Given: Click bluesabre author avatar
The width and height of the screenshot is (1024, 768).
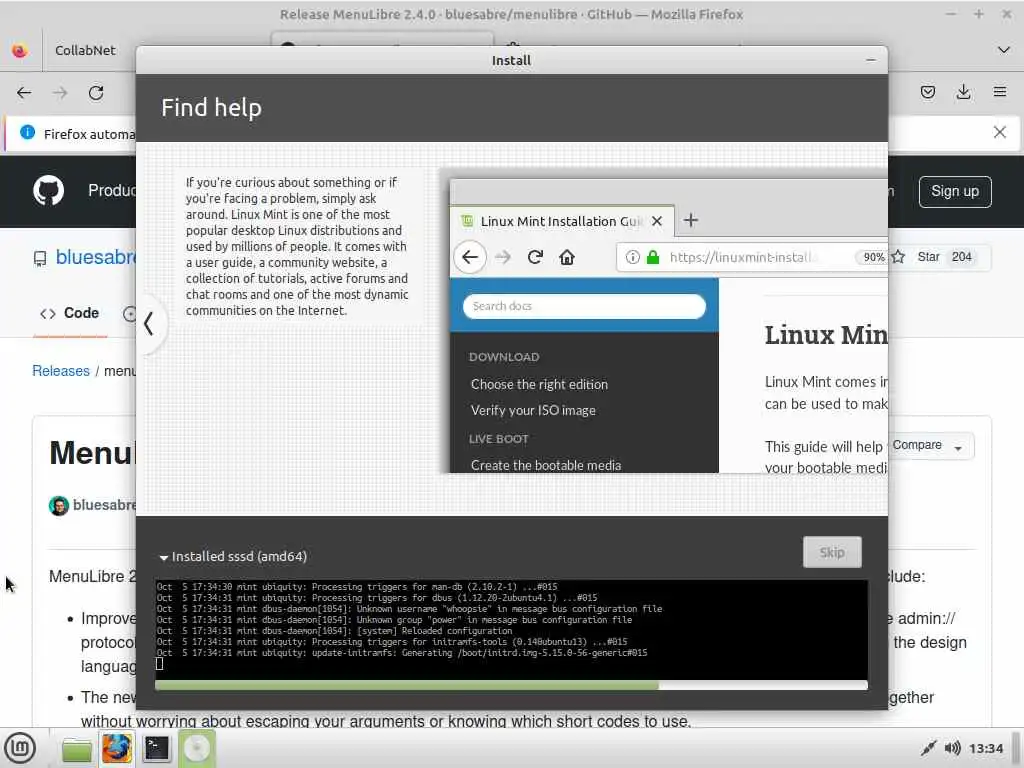Looking at the screenshot, I should [x=59, y=505].
